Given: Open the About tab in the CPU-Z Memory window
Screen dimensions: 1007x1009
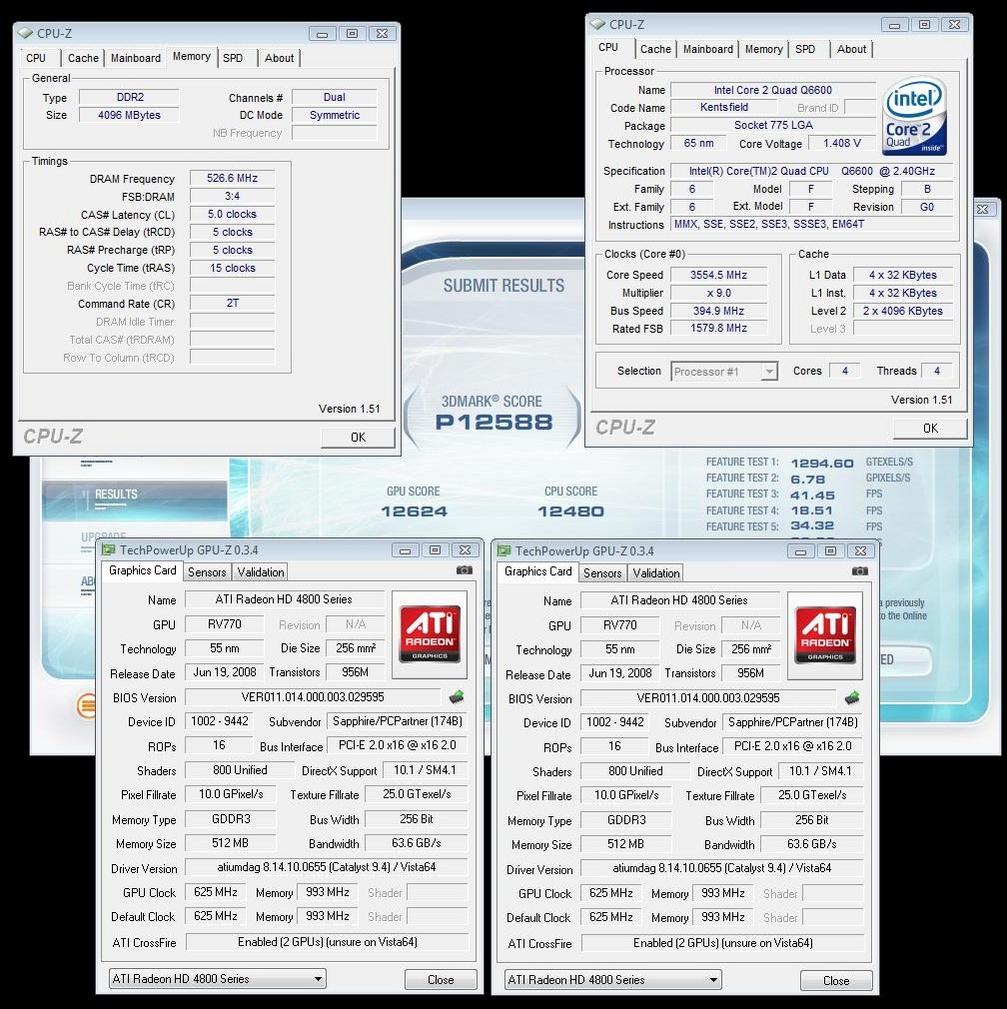Looking at the screenshot, I should (x=279, y=58).
